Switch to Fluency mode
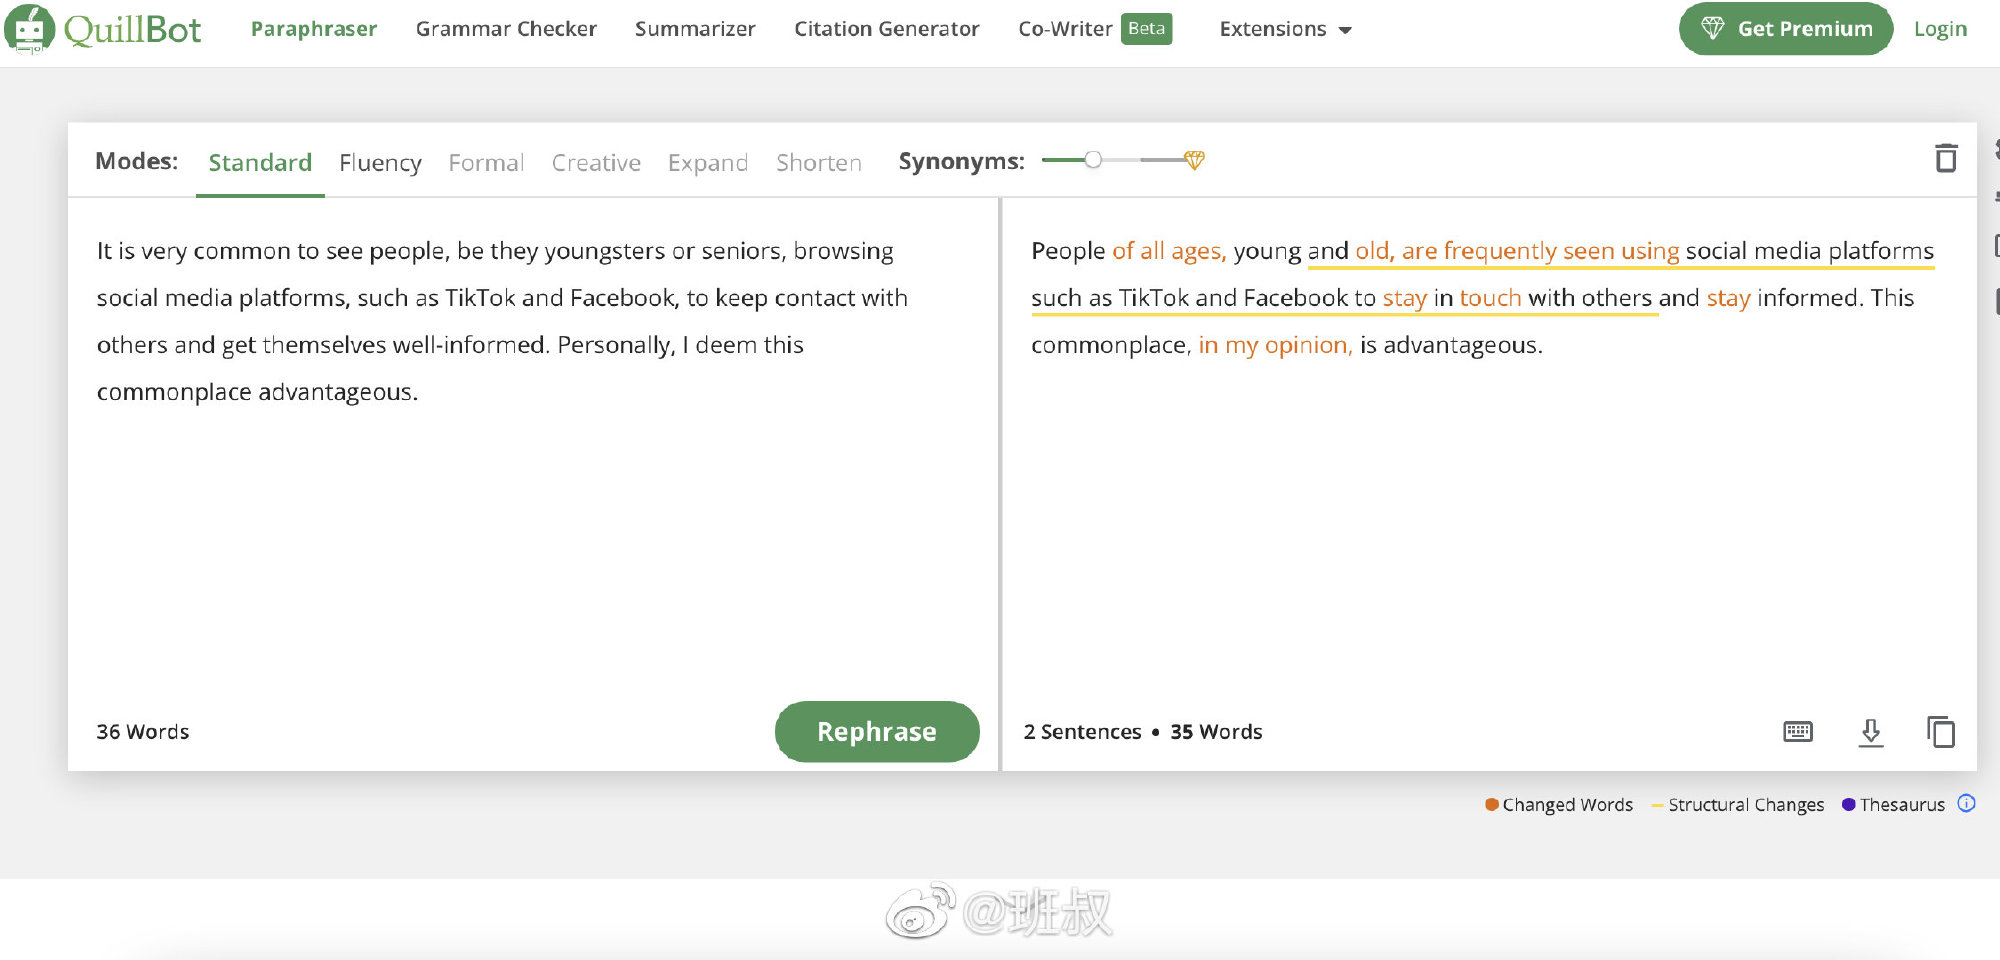Screen dimensions: 2000x960 click(x=380, y=162)
